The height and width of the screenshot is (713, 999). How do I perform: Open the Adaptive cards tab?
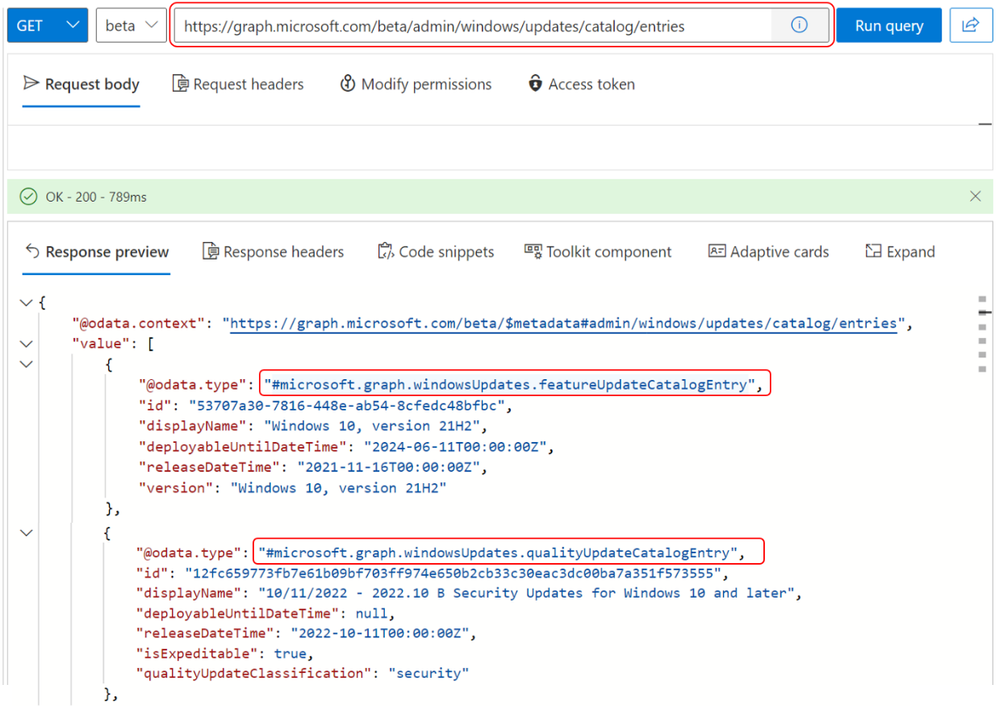pyautogui.click(x=768, y=252)
